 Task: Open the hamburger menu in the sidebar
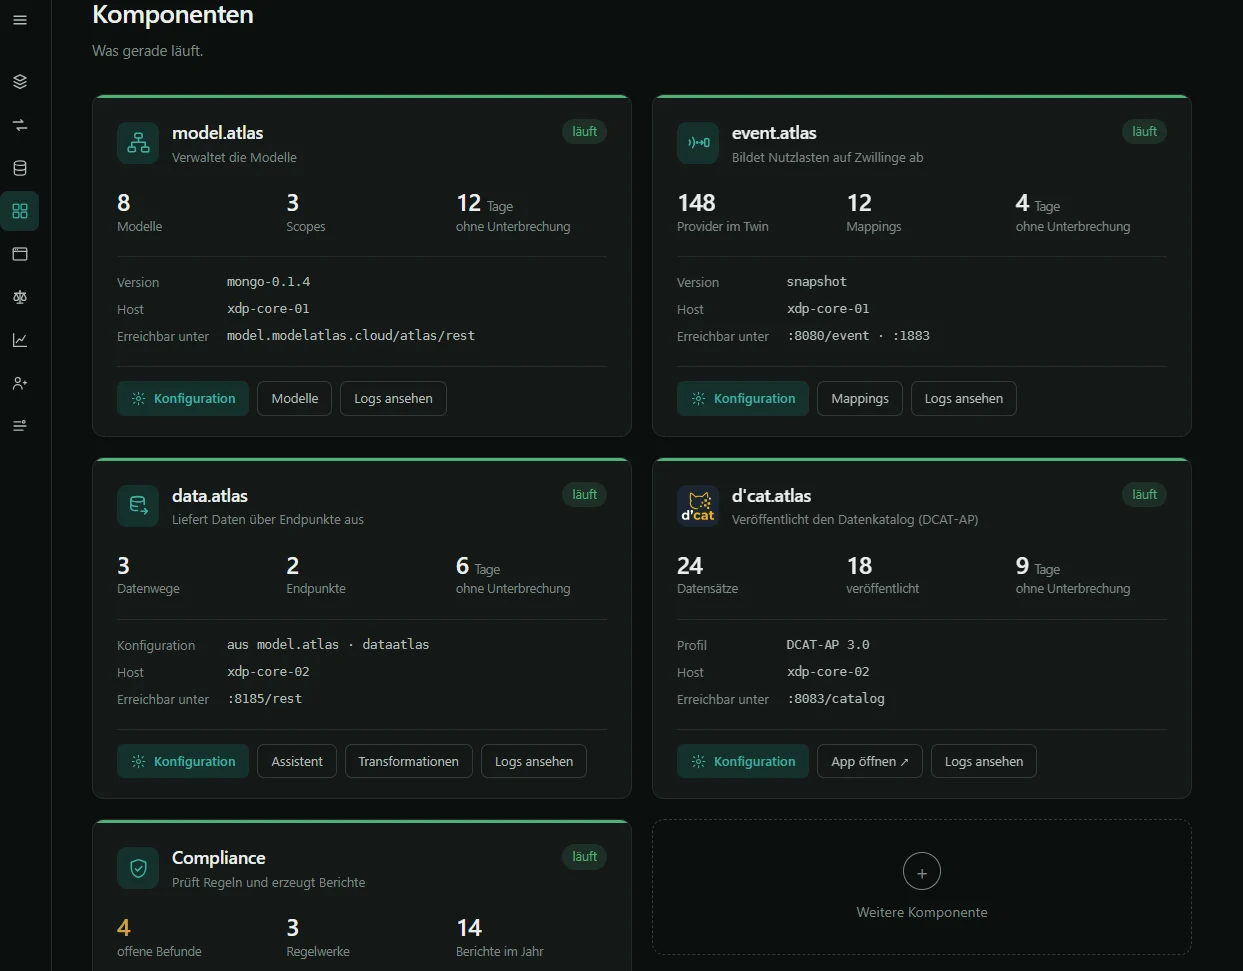coord(20,20)
